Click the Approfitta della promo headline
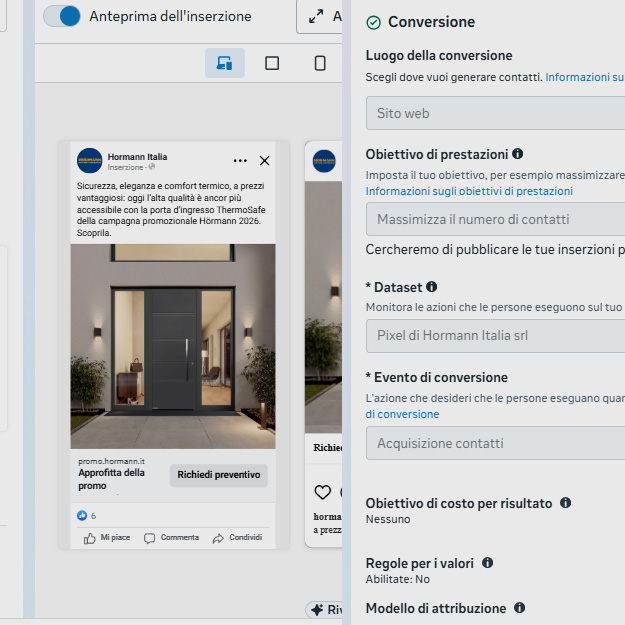625x625 pixels. 112,479
